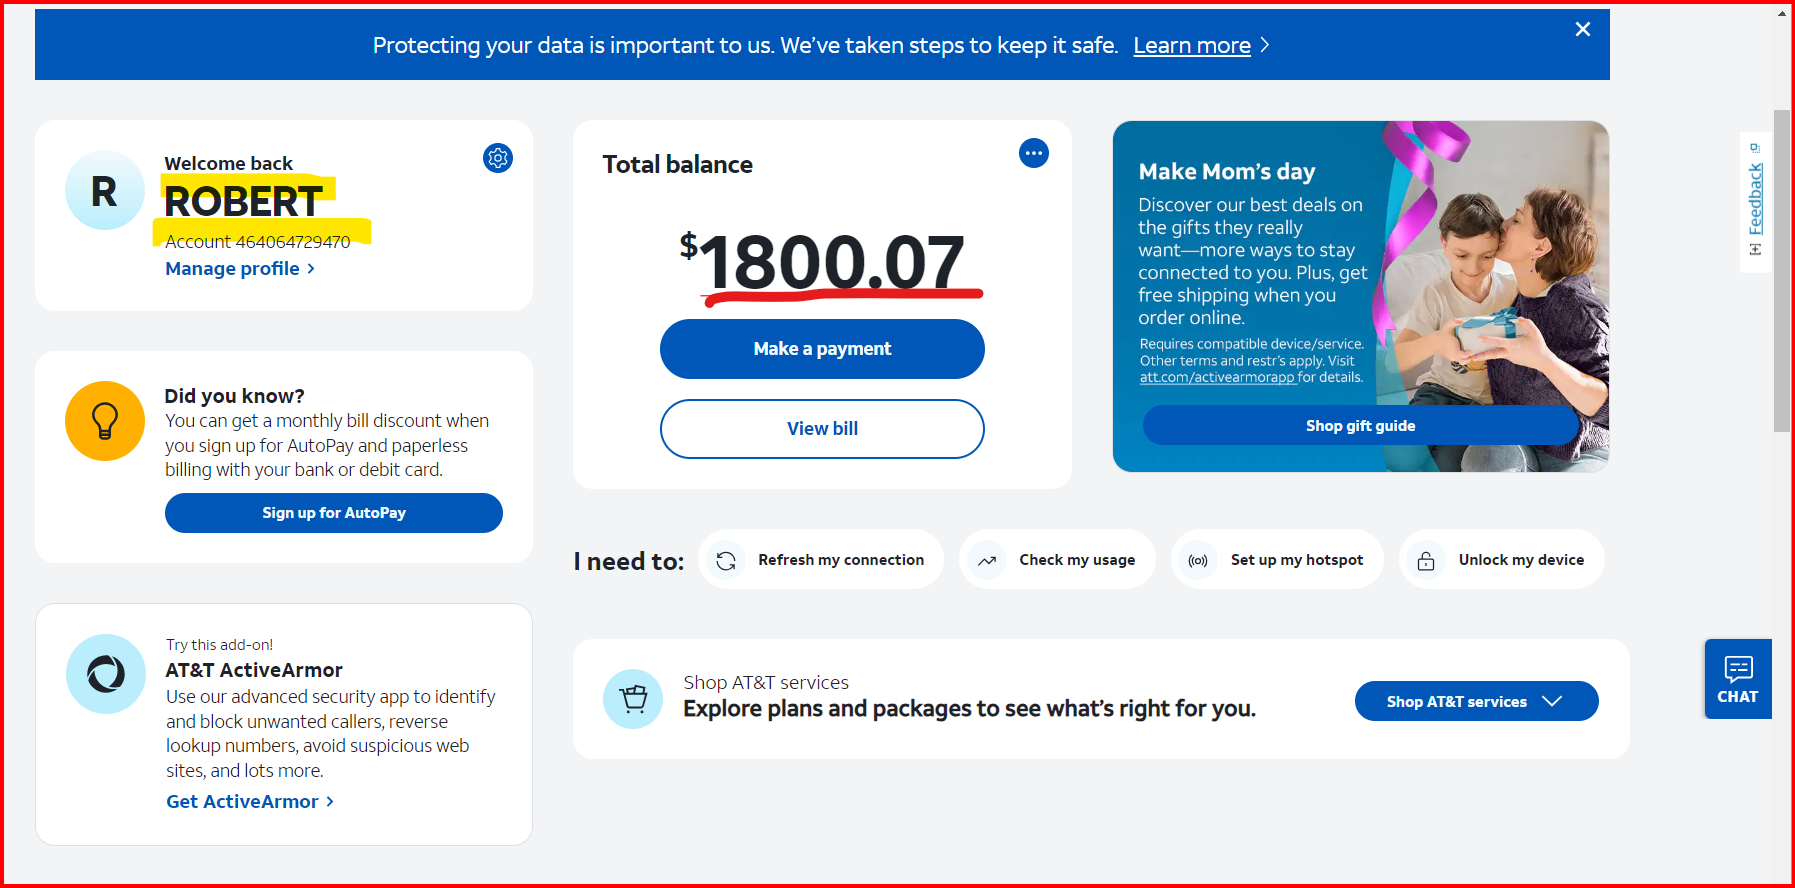Click the Account 464064729470 text

pyautogui.click(x=258, y=242)
